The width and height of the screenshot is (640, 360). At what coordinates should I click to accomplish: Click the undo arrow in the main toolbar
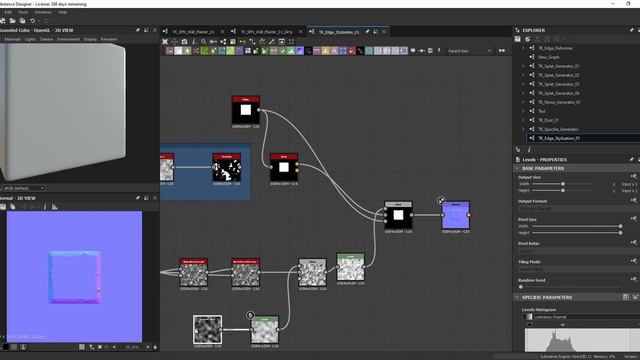(x=32, y=21)
